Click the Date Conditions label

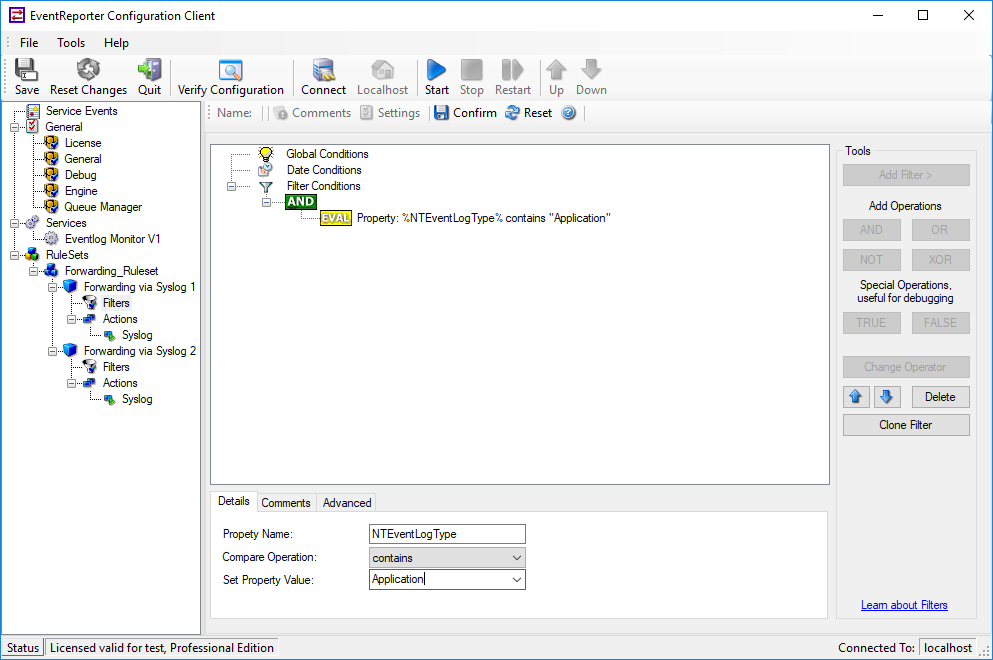point(324,170)
